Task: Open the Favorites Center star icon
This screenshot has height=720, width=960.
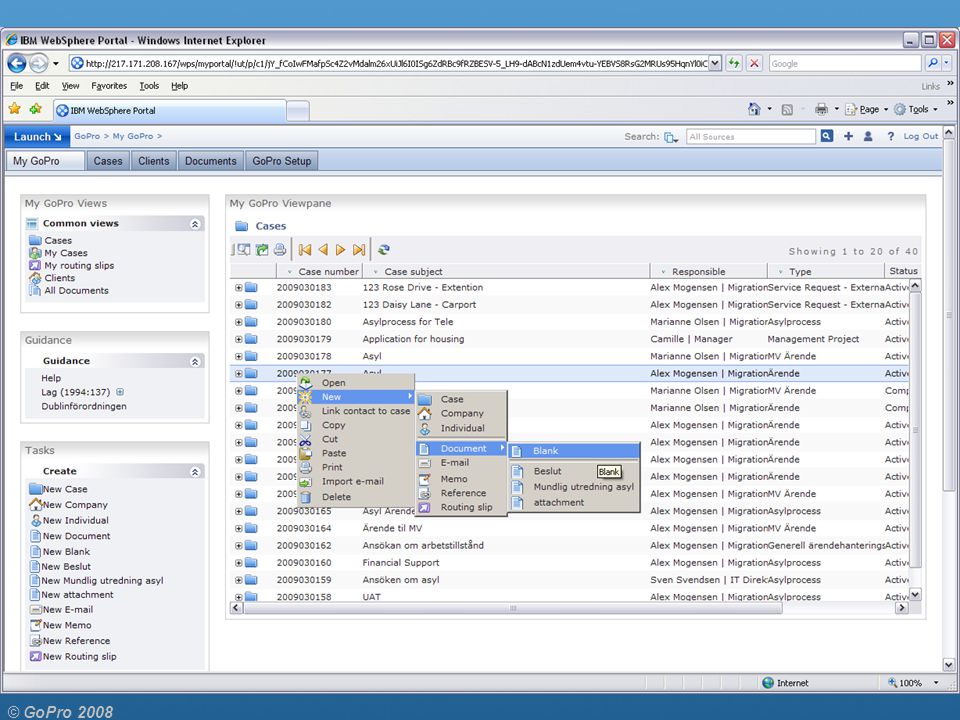Action: (15, 109)
